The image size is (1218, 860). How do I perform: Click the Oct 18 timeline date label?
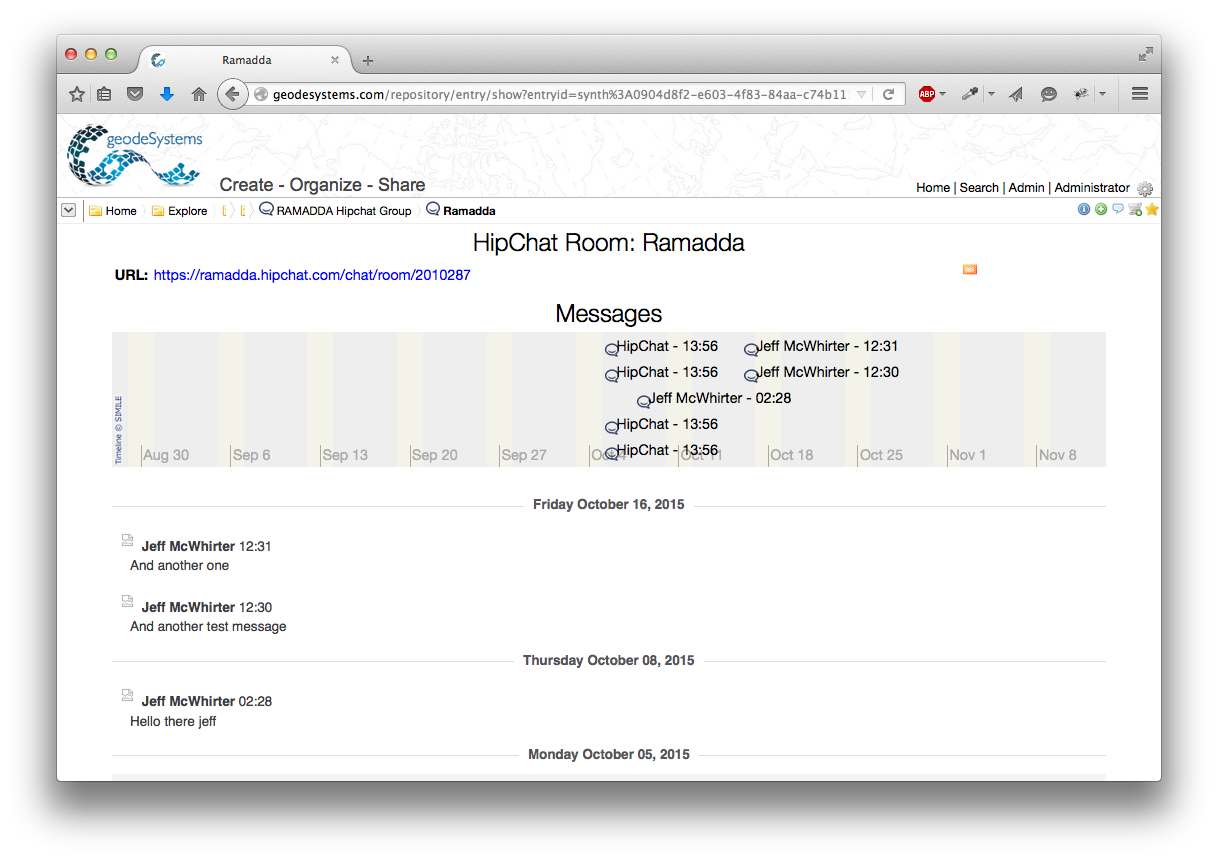click(x=792, y=455)
